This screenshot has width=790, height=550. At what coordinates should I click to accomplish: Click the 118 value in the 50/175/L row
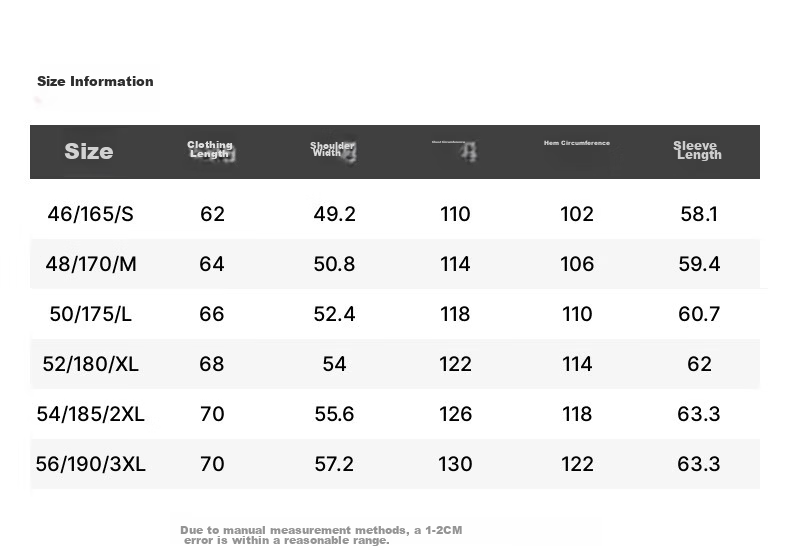[455, 314]
